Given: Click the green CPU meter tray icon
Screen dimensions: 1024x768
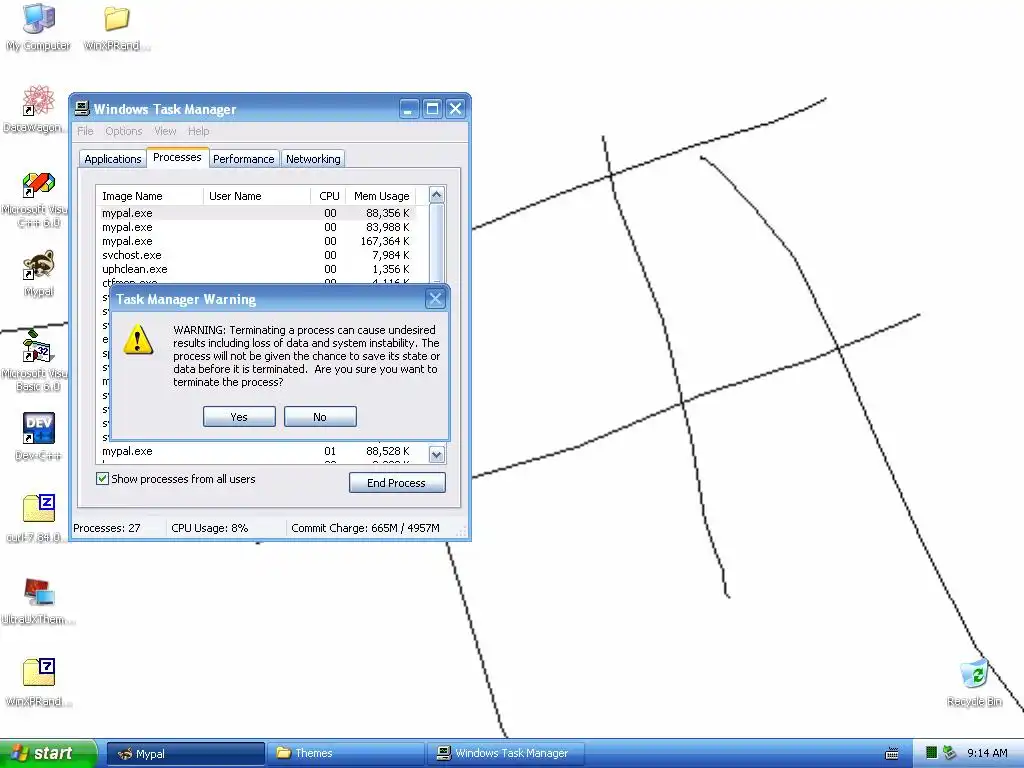Looking at the screenshot, I should point(932,753).
